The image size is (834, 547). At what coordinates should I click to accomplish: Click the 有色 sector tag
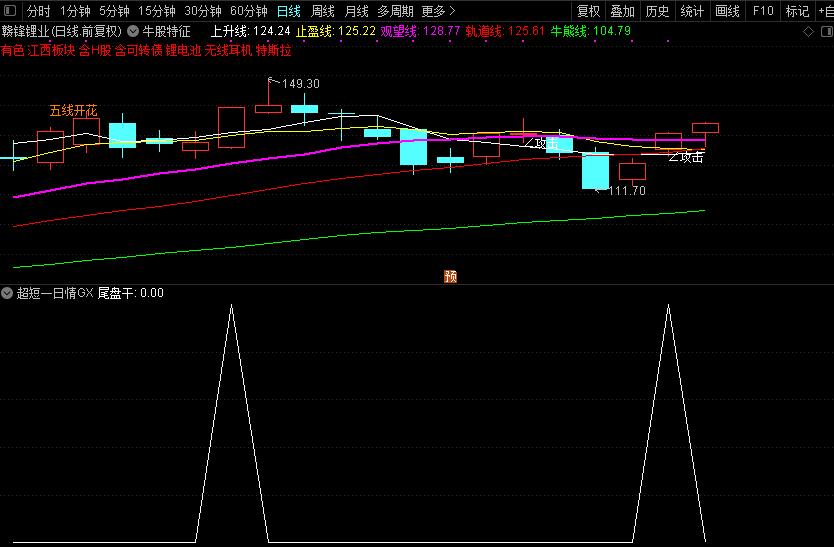[x=12, y=51]
